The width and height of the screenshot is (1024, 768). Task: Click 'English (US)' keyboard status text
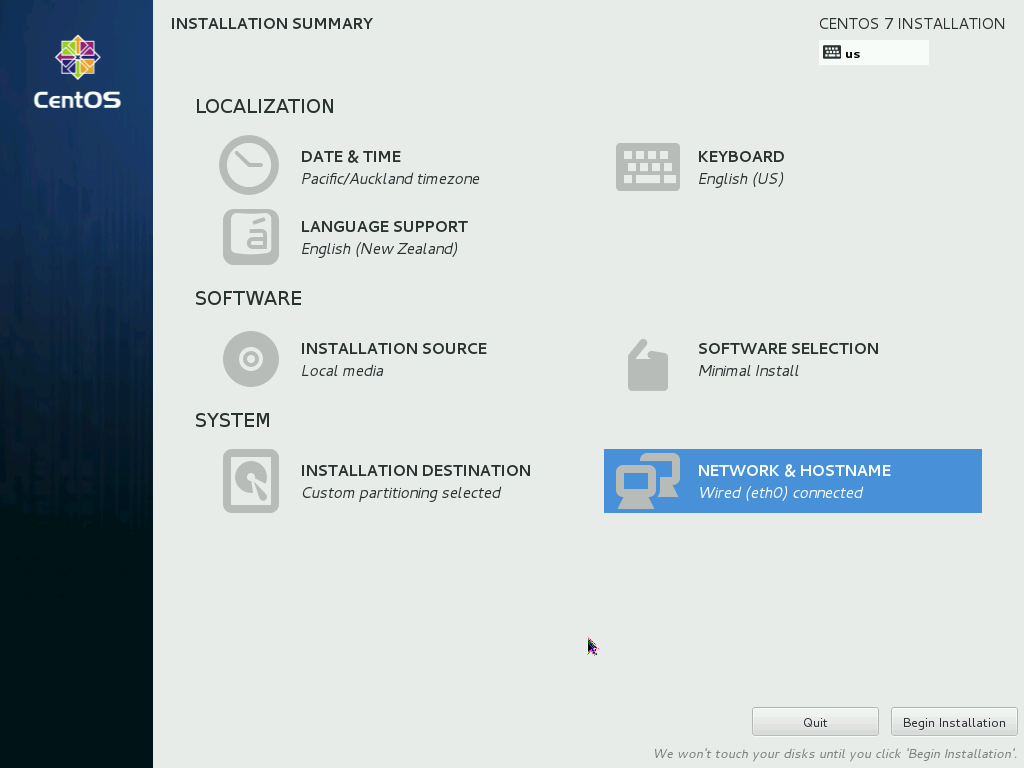(x=741, y=179)
